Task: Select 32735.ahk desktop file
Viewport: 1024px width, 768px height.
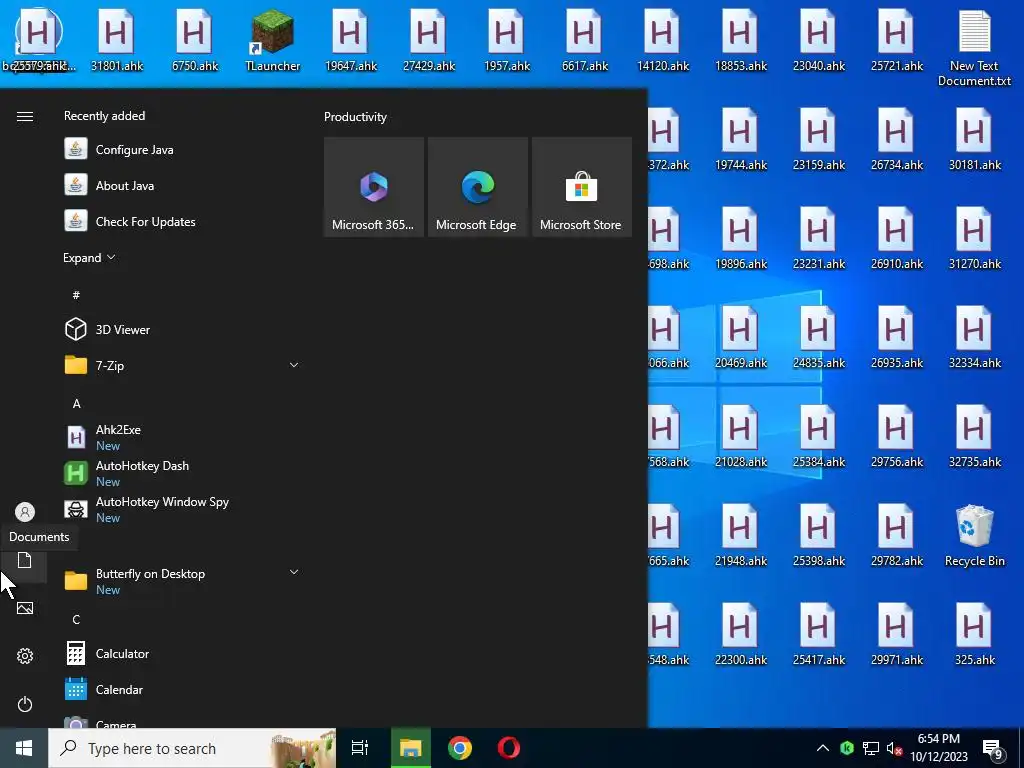Action: (x=974, y=437)
